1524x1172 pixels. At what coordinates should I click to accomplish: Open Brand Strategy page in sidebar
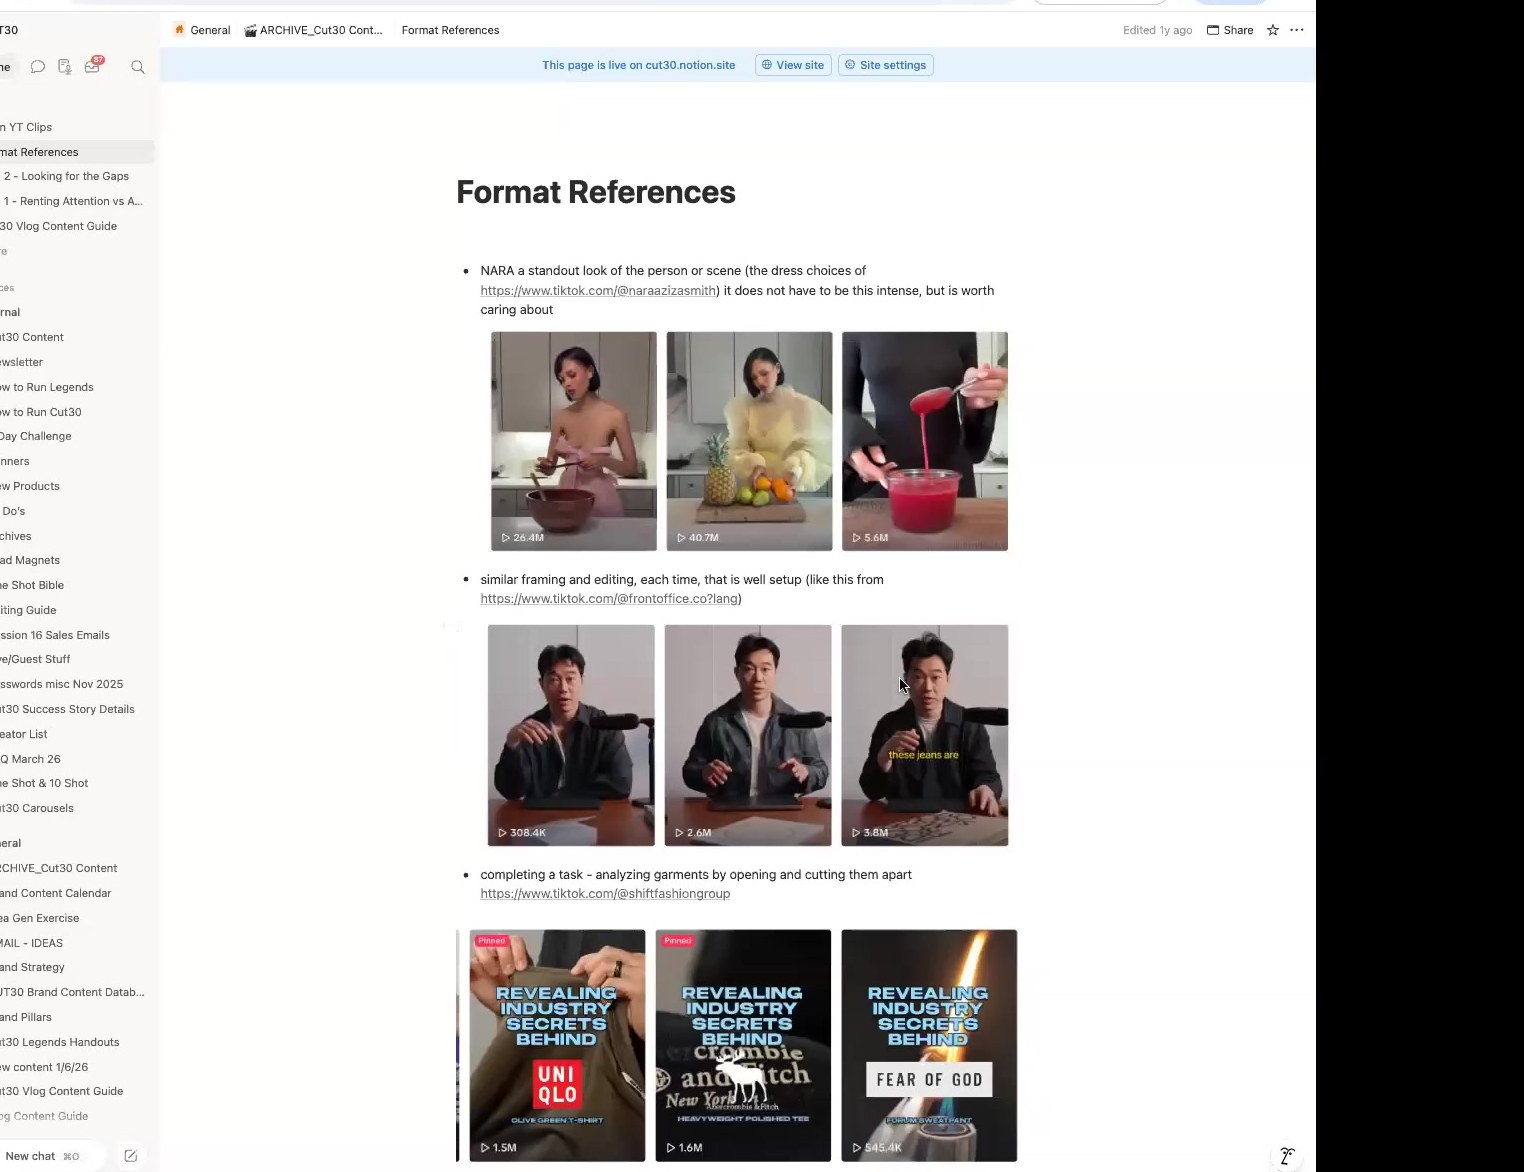pos(77,967)
